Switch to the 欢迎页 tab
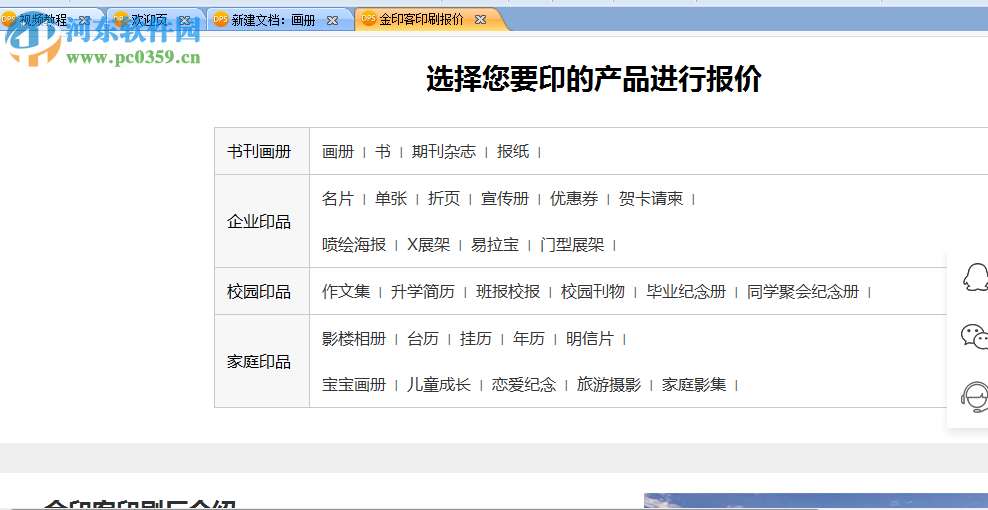This screenshot has width=988, height=510. coord(149,20)
